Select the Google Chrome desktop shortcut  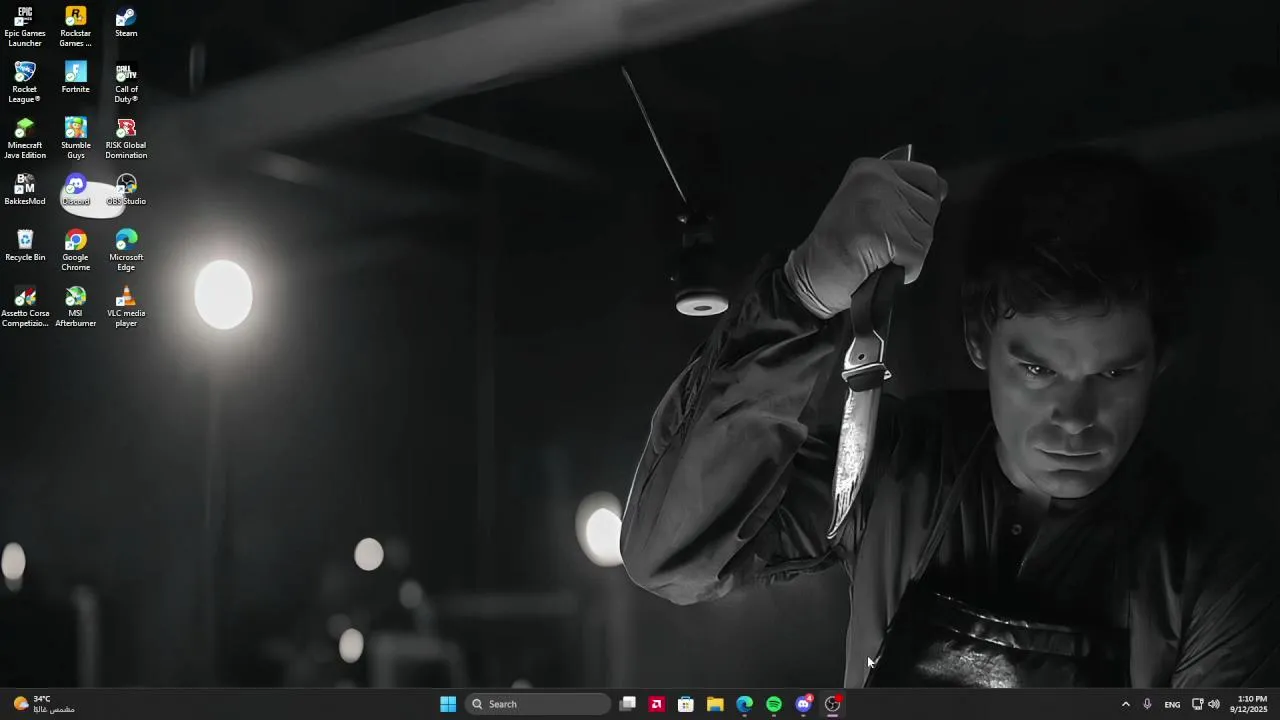(x=76, y=251)
